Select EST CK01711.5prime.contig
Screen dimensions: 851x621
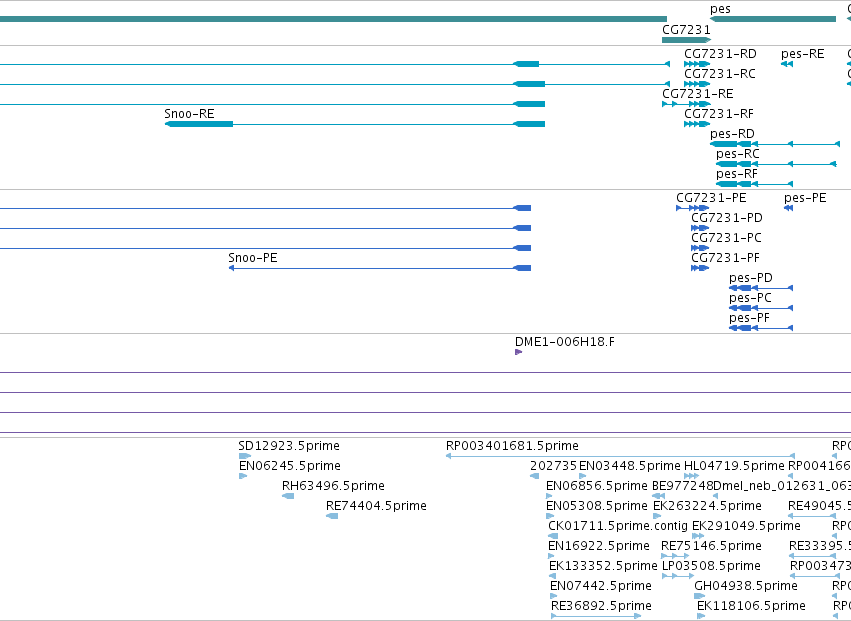click(618, 526)
